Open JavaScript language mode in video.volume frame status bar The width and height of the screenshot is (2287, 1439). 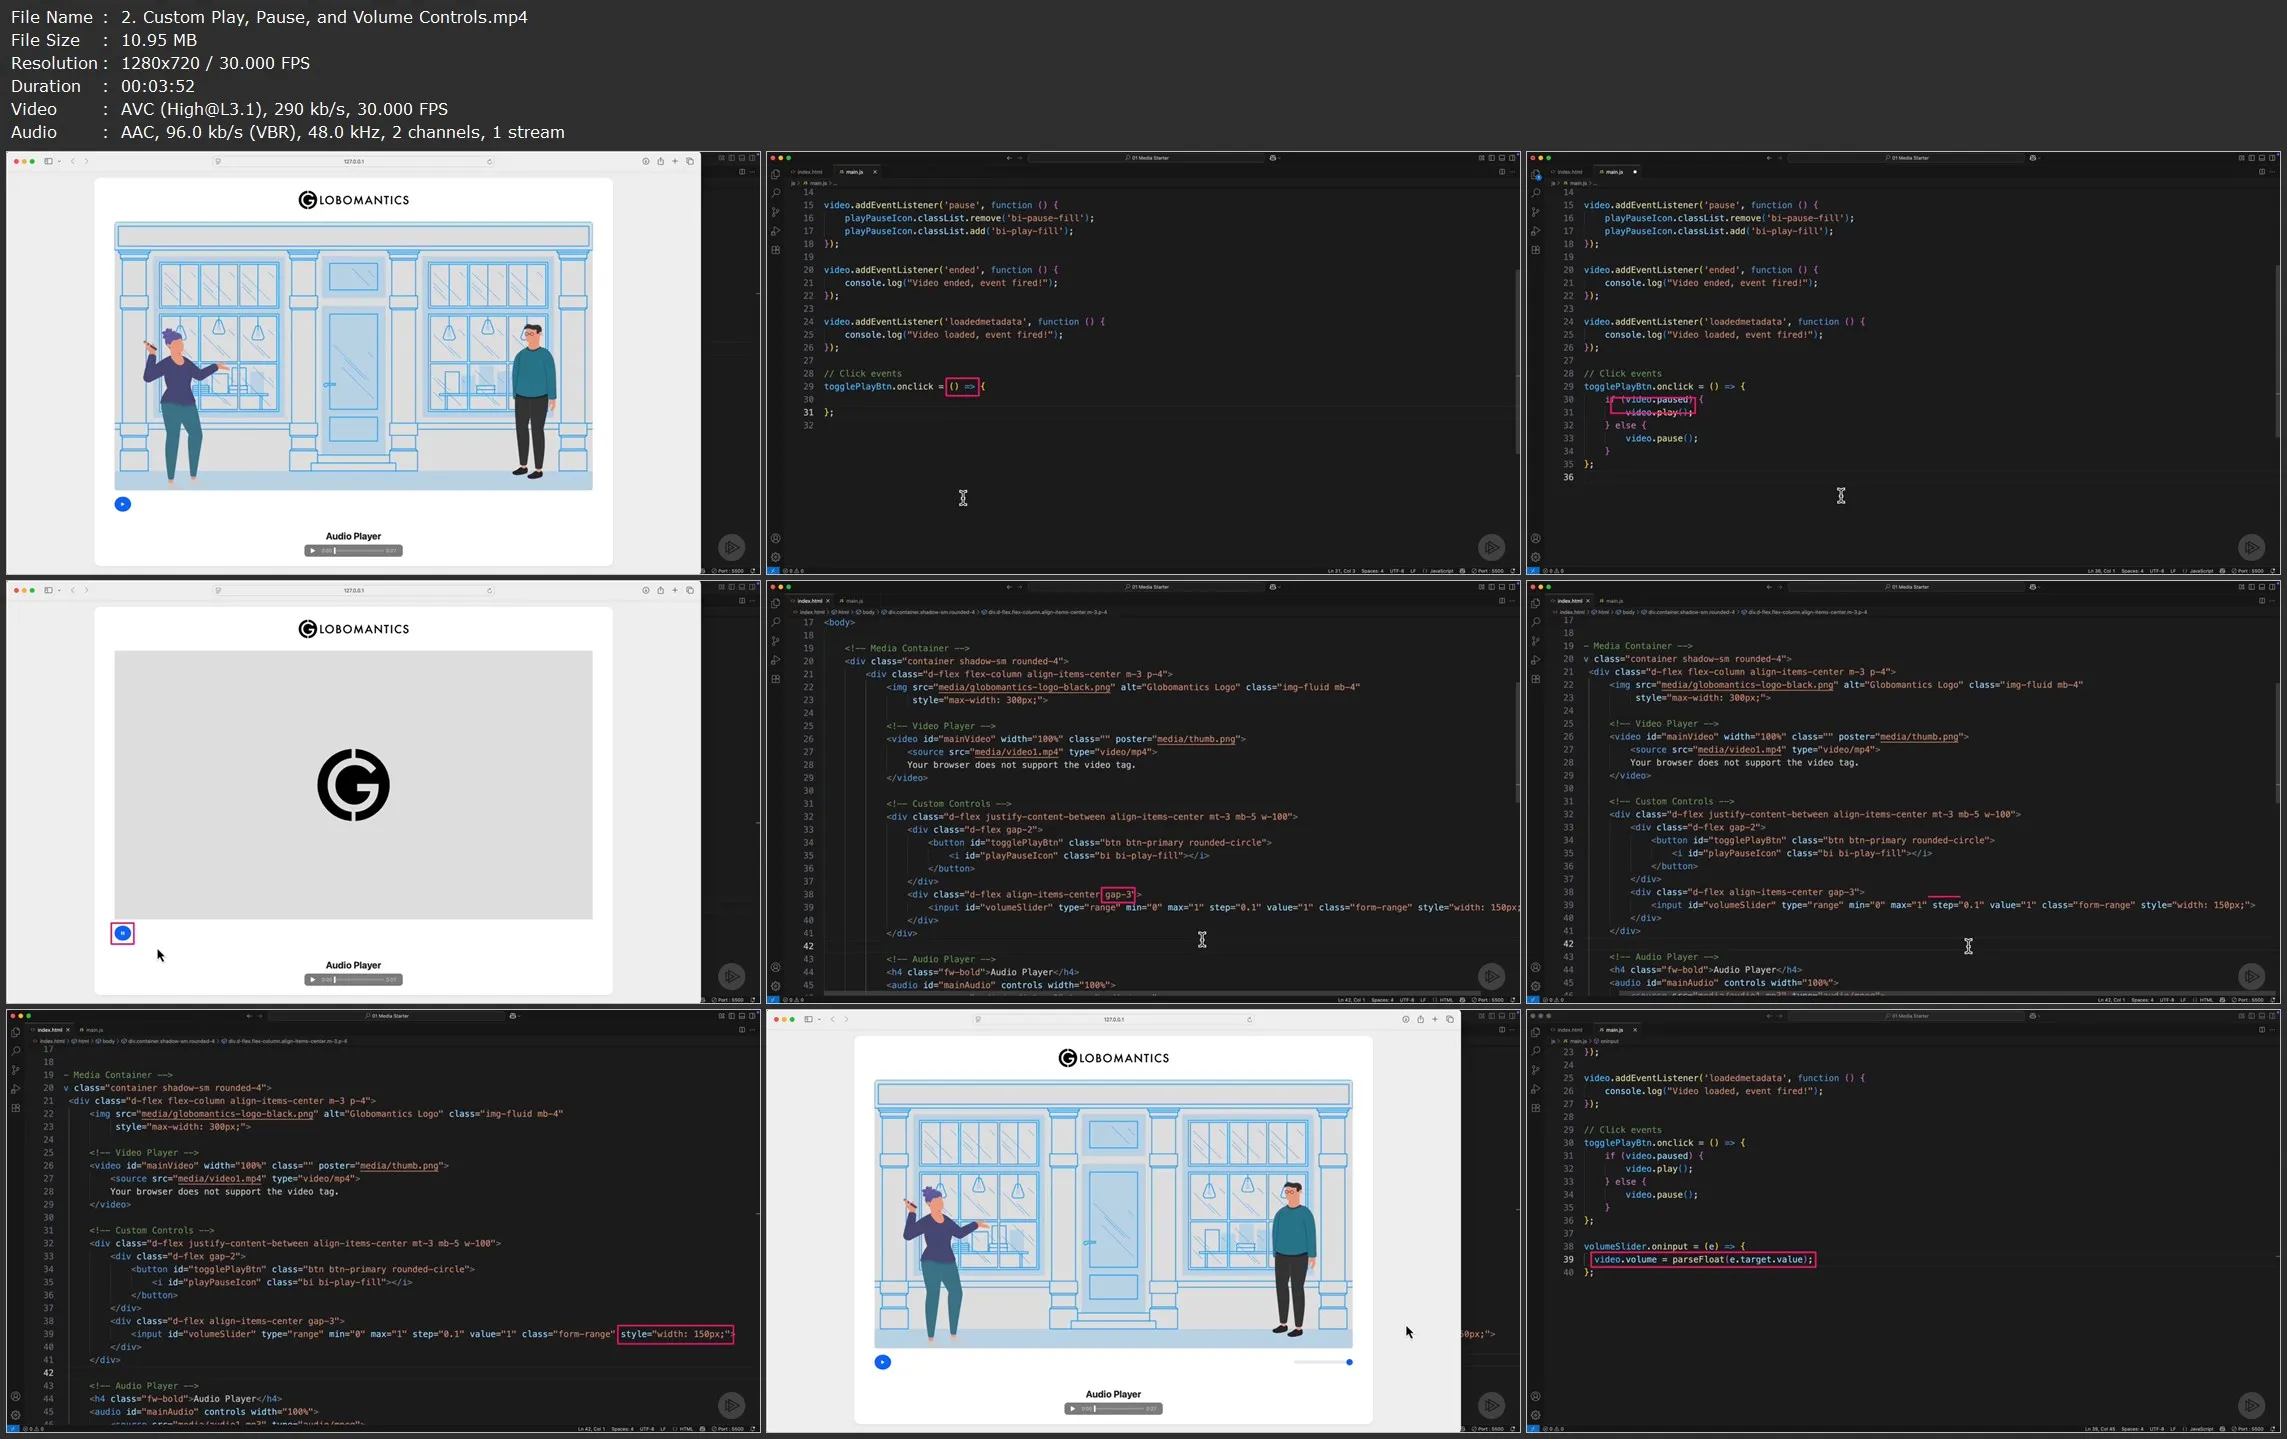[x=2201, y=1428]
